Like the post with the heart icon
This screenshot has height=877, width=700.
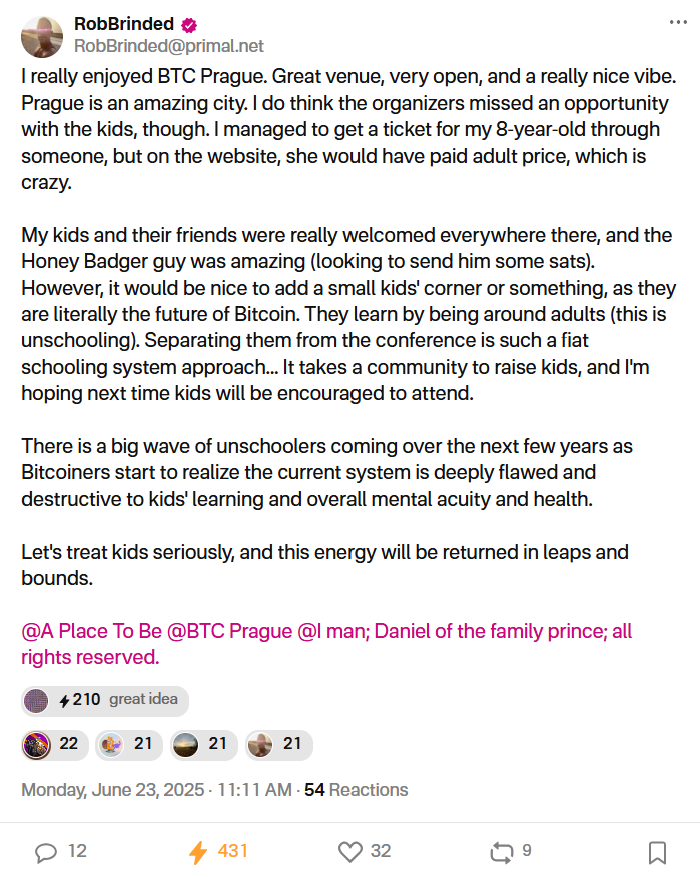tap(351, 852)
